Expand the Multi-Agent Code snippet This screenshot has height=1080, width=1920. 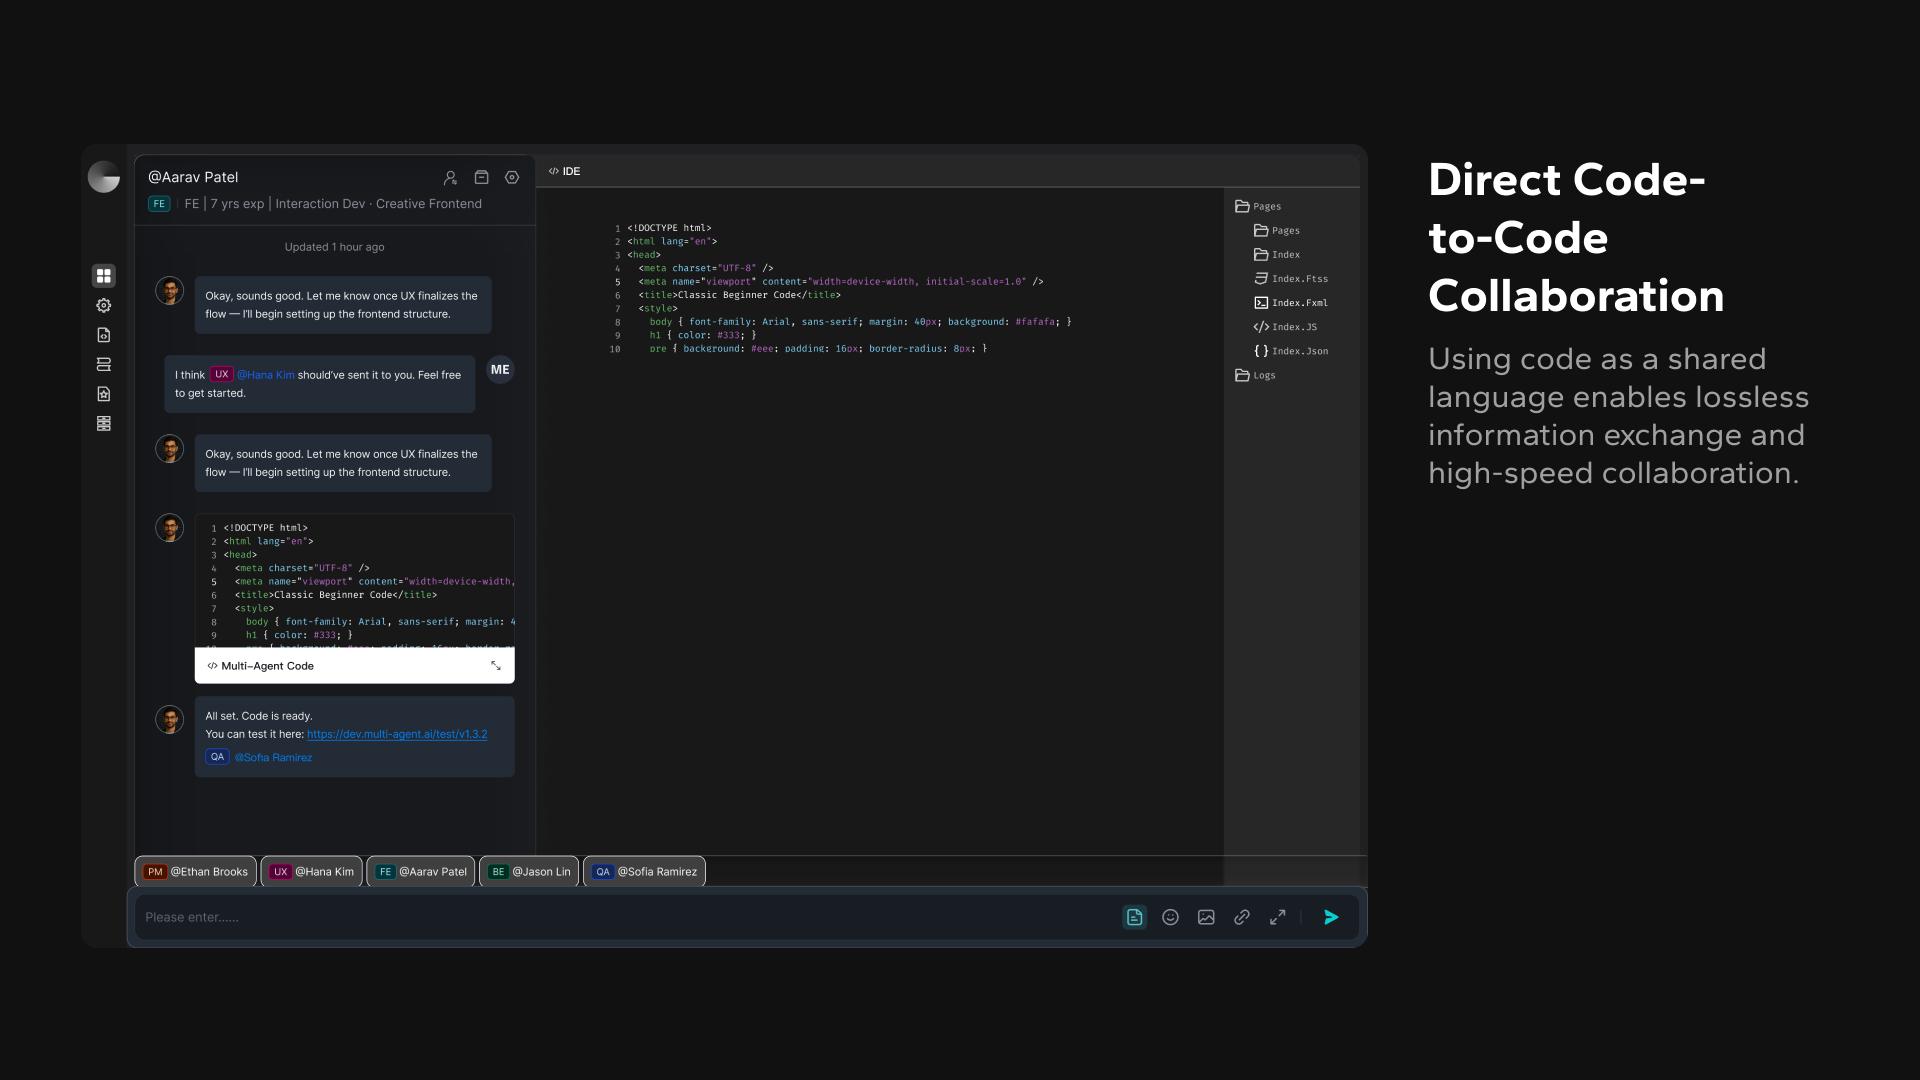click(x=496, y=666)
